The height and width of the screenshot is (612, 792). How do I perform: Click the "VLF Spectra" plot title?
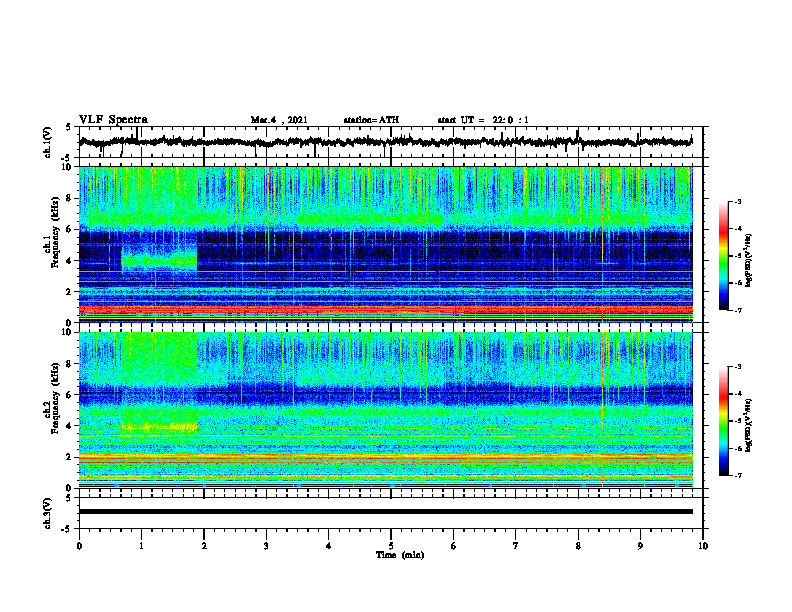[113, 120]
